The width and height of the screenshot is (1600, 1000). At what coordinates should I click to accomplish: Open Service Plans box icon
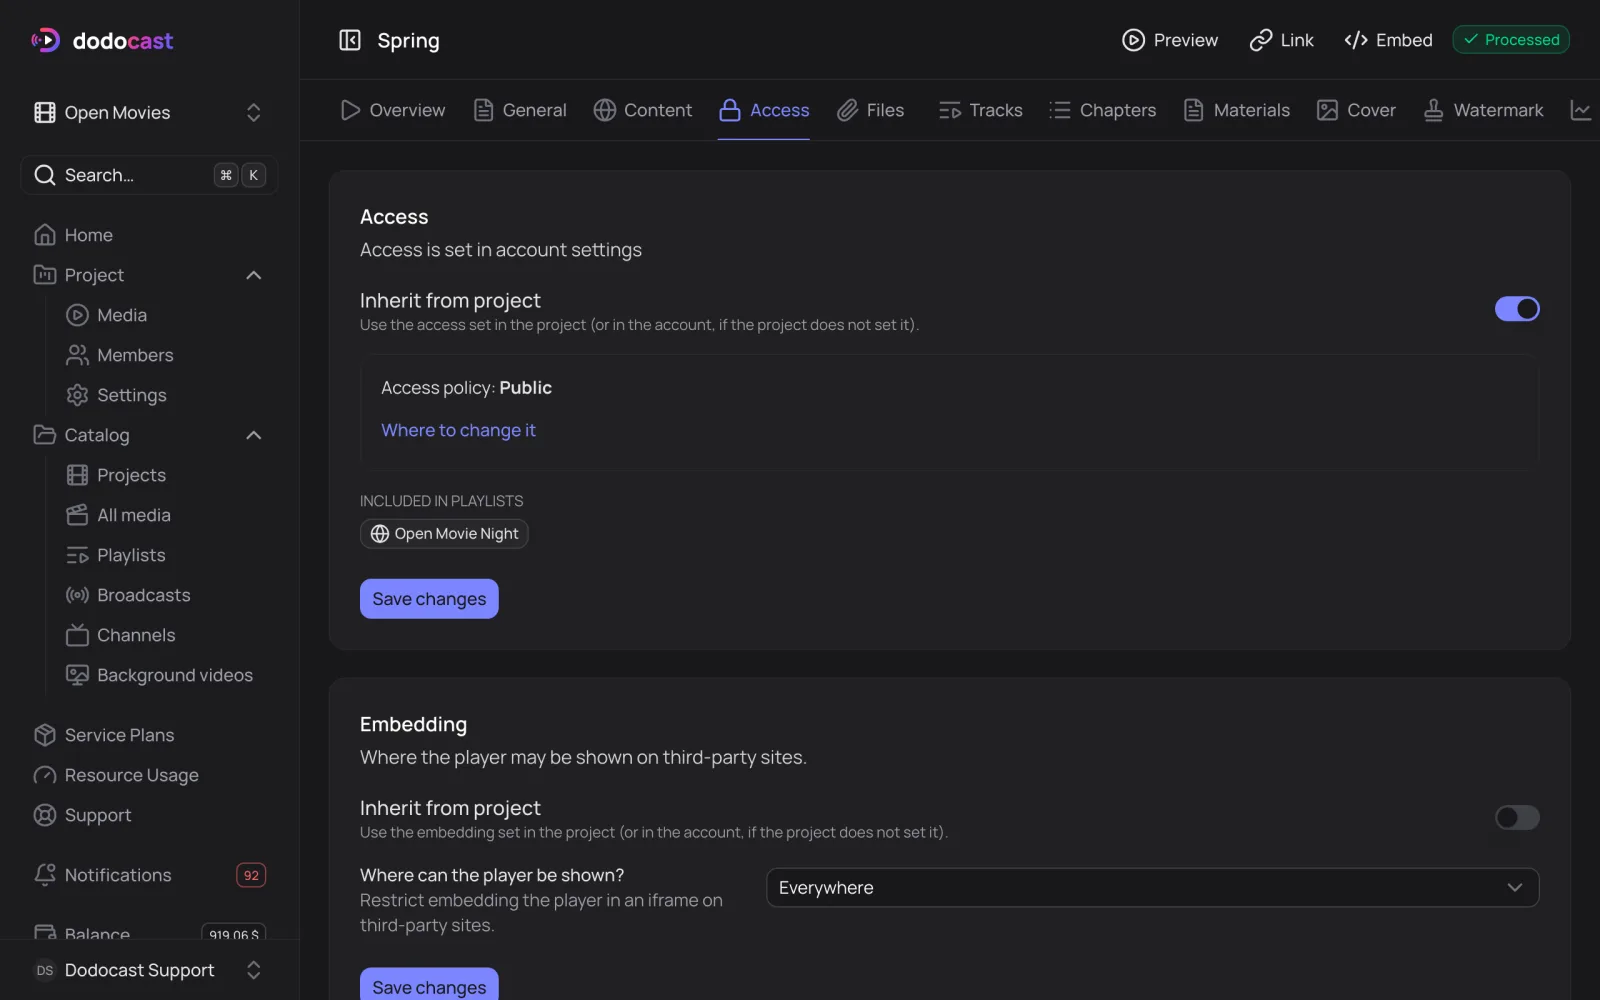pyautogui.click(x=45, y=735)
